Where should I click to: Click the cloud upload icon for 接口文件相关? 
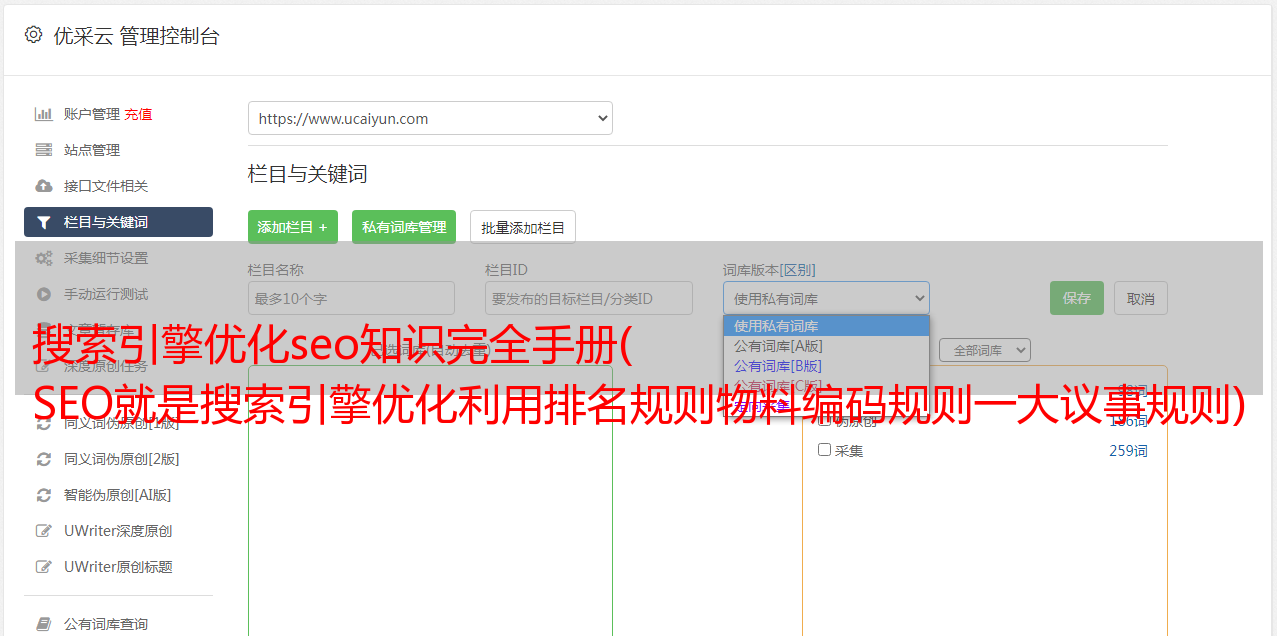pyautogui.click(x=43, y=186)
